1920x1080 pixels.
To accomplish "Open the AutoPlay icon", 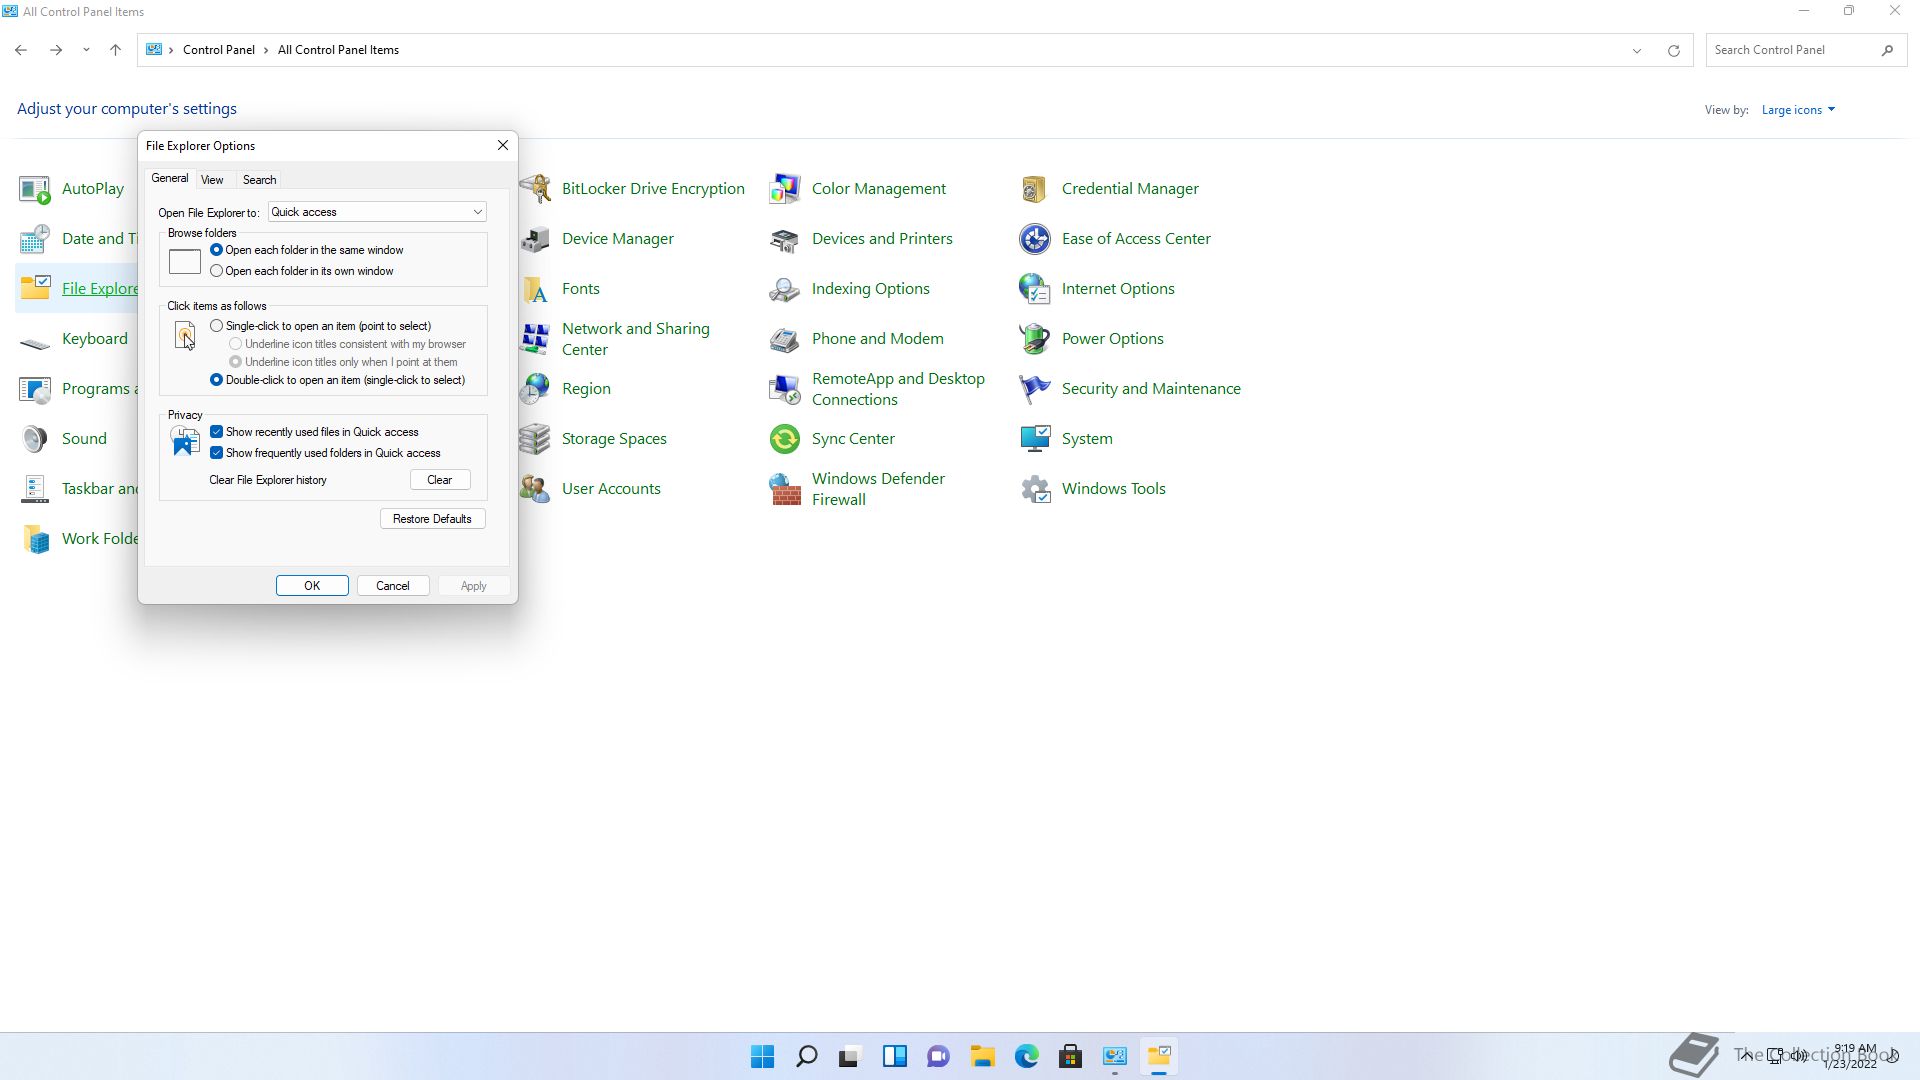I will (35, 189).
